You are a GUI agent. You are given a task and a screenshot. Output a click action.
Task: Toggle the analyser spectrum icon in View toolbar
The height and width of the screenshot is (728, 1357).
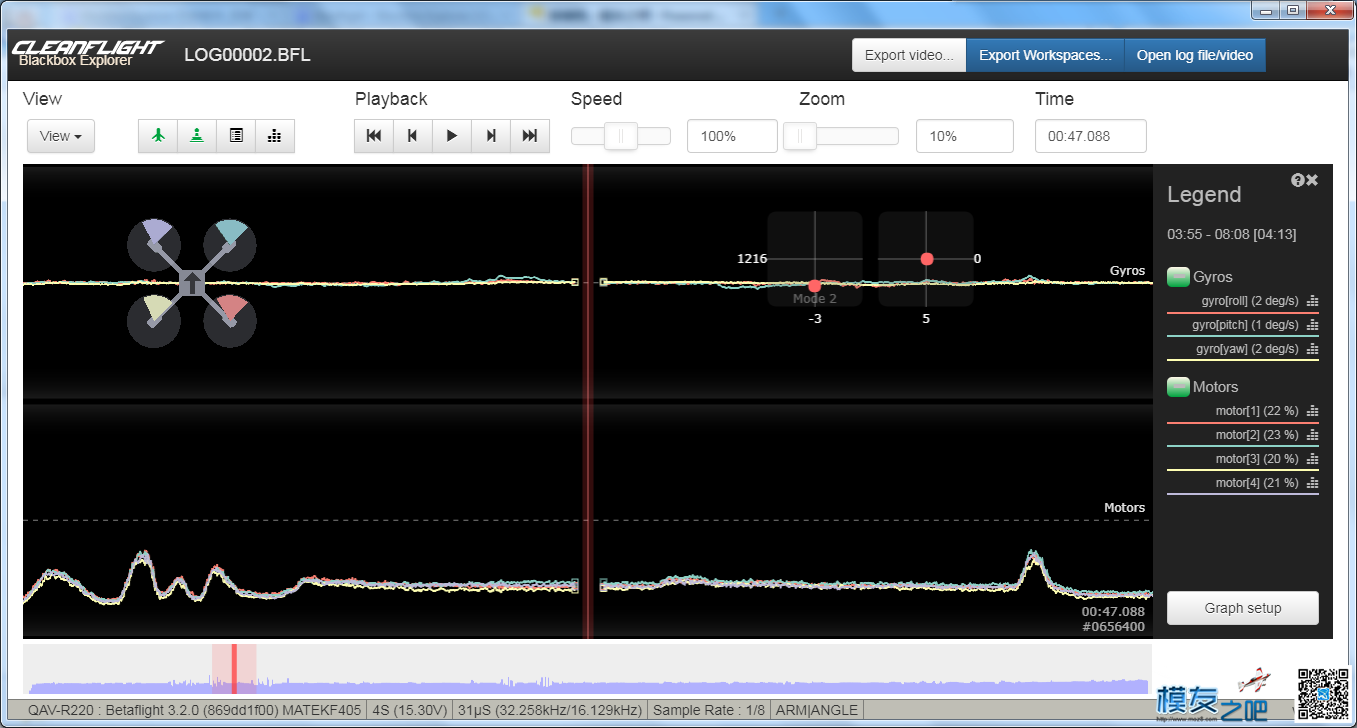pyautogui.click(x=275, y=136)
